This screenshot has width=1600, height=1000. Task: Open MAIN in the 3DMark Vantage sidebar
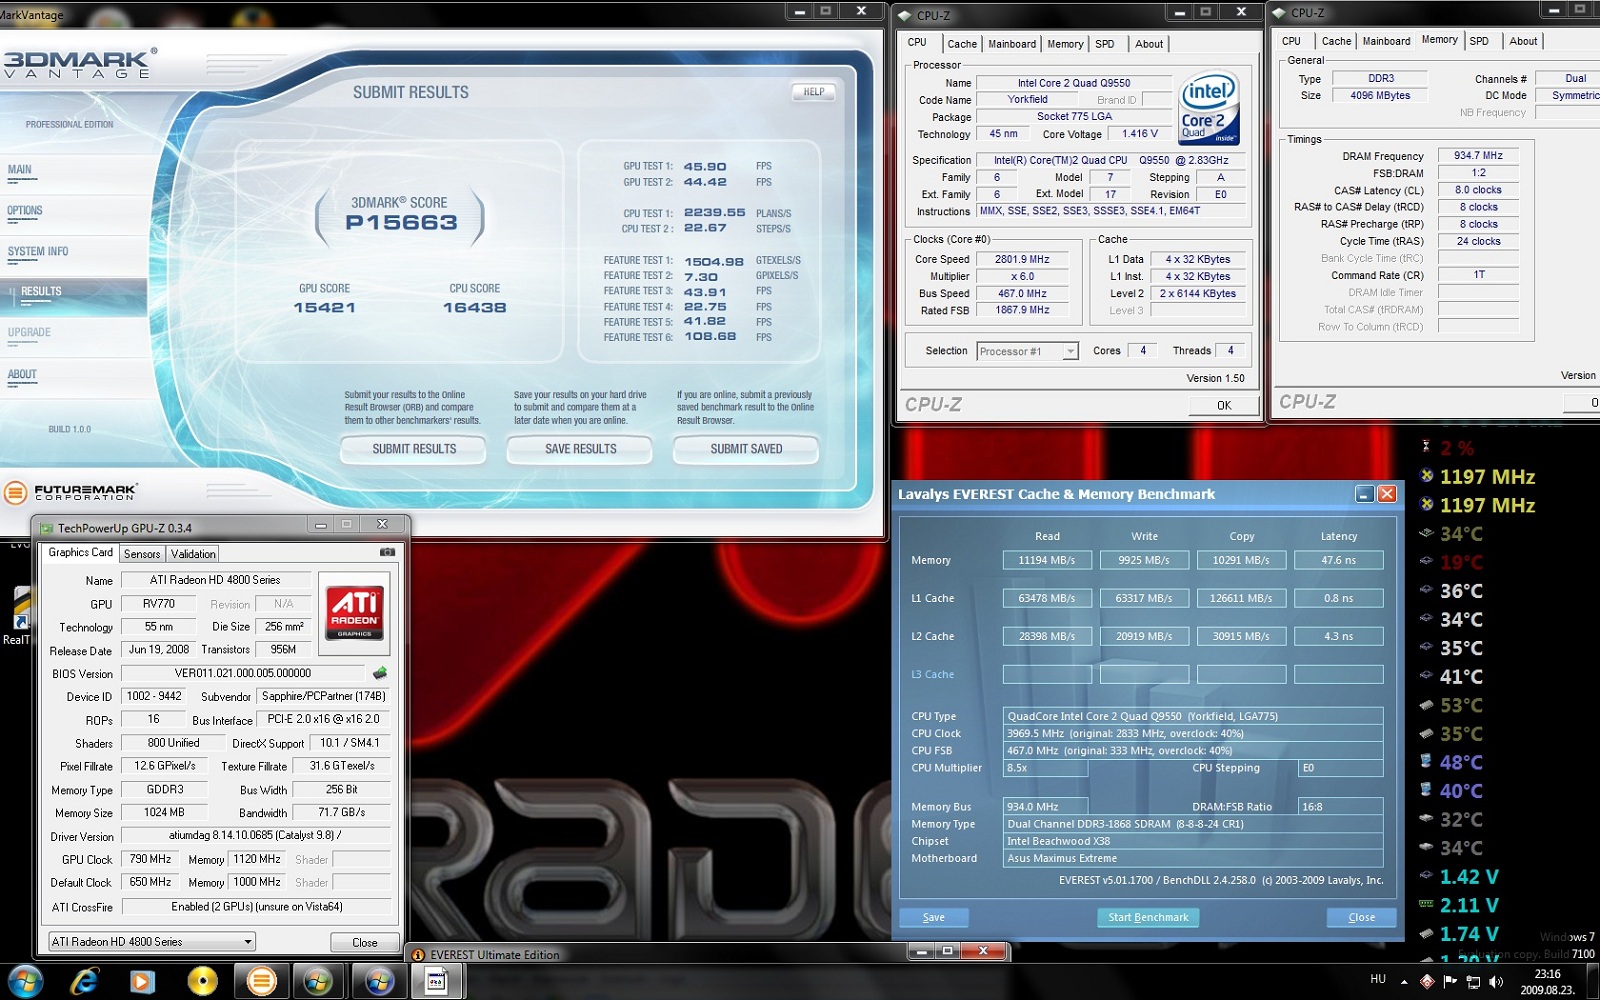pos(20,170)
